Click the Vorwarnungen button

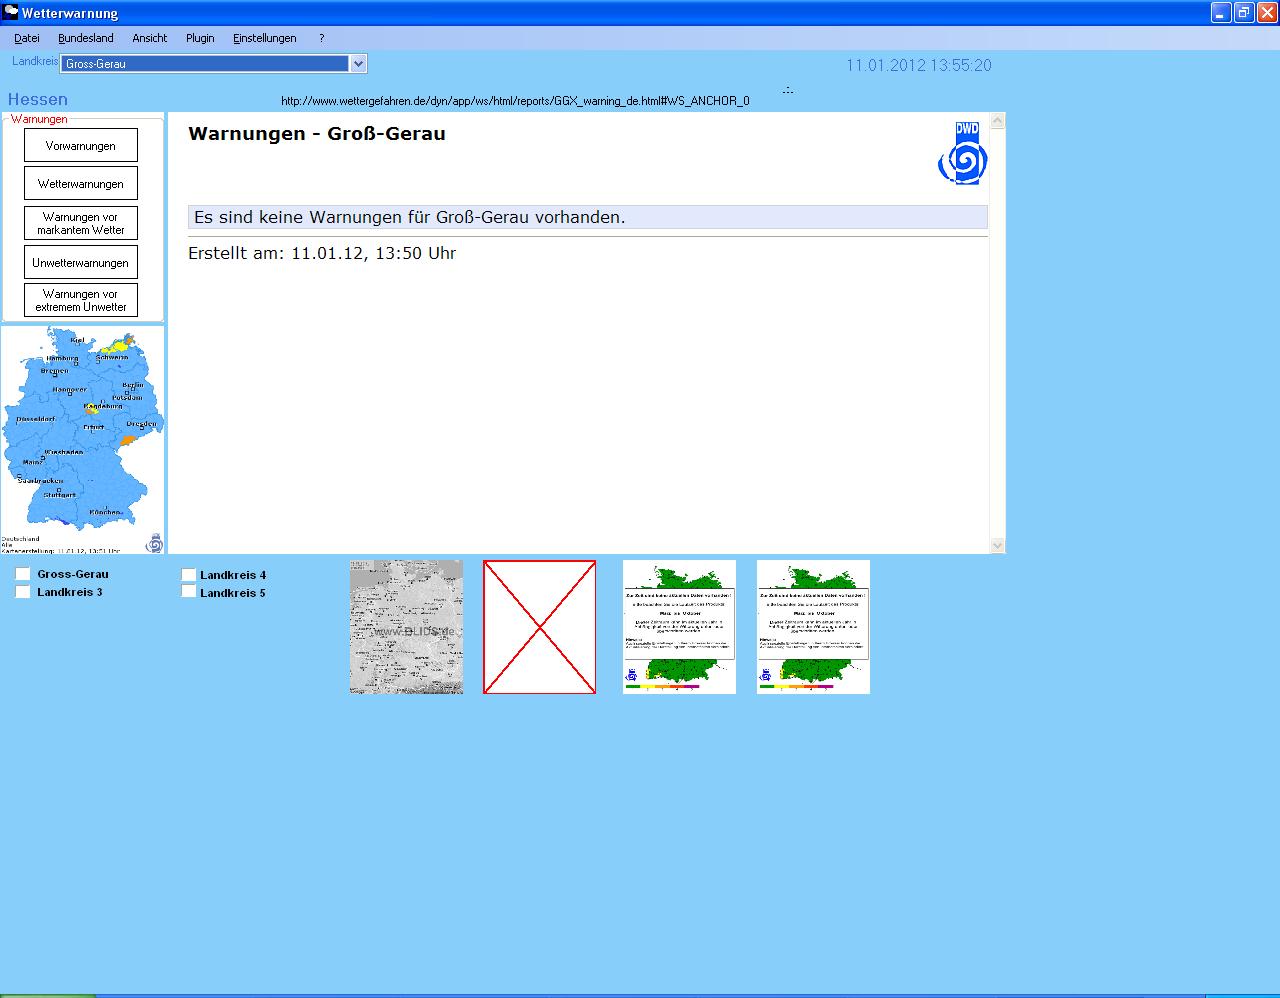coord(81,146)
